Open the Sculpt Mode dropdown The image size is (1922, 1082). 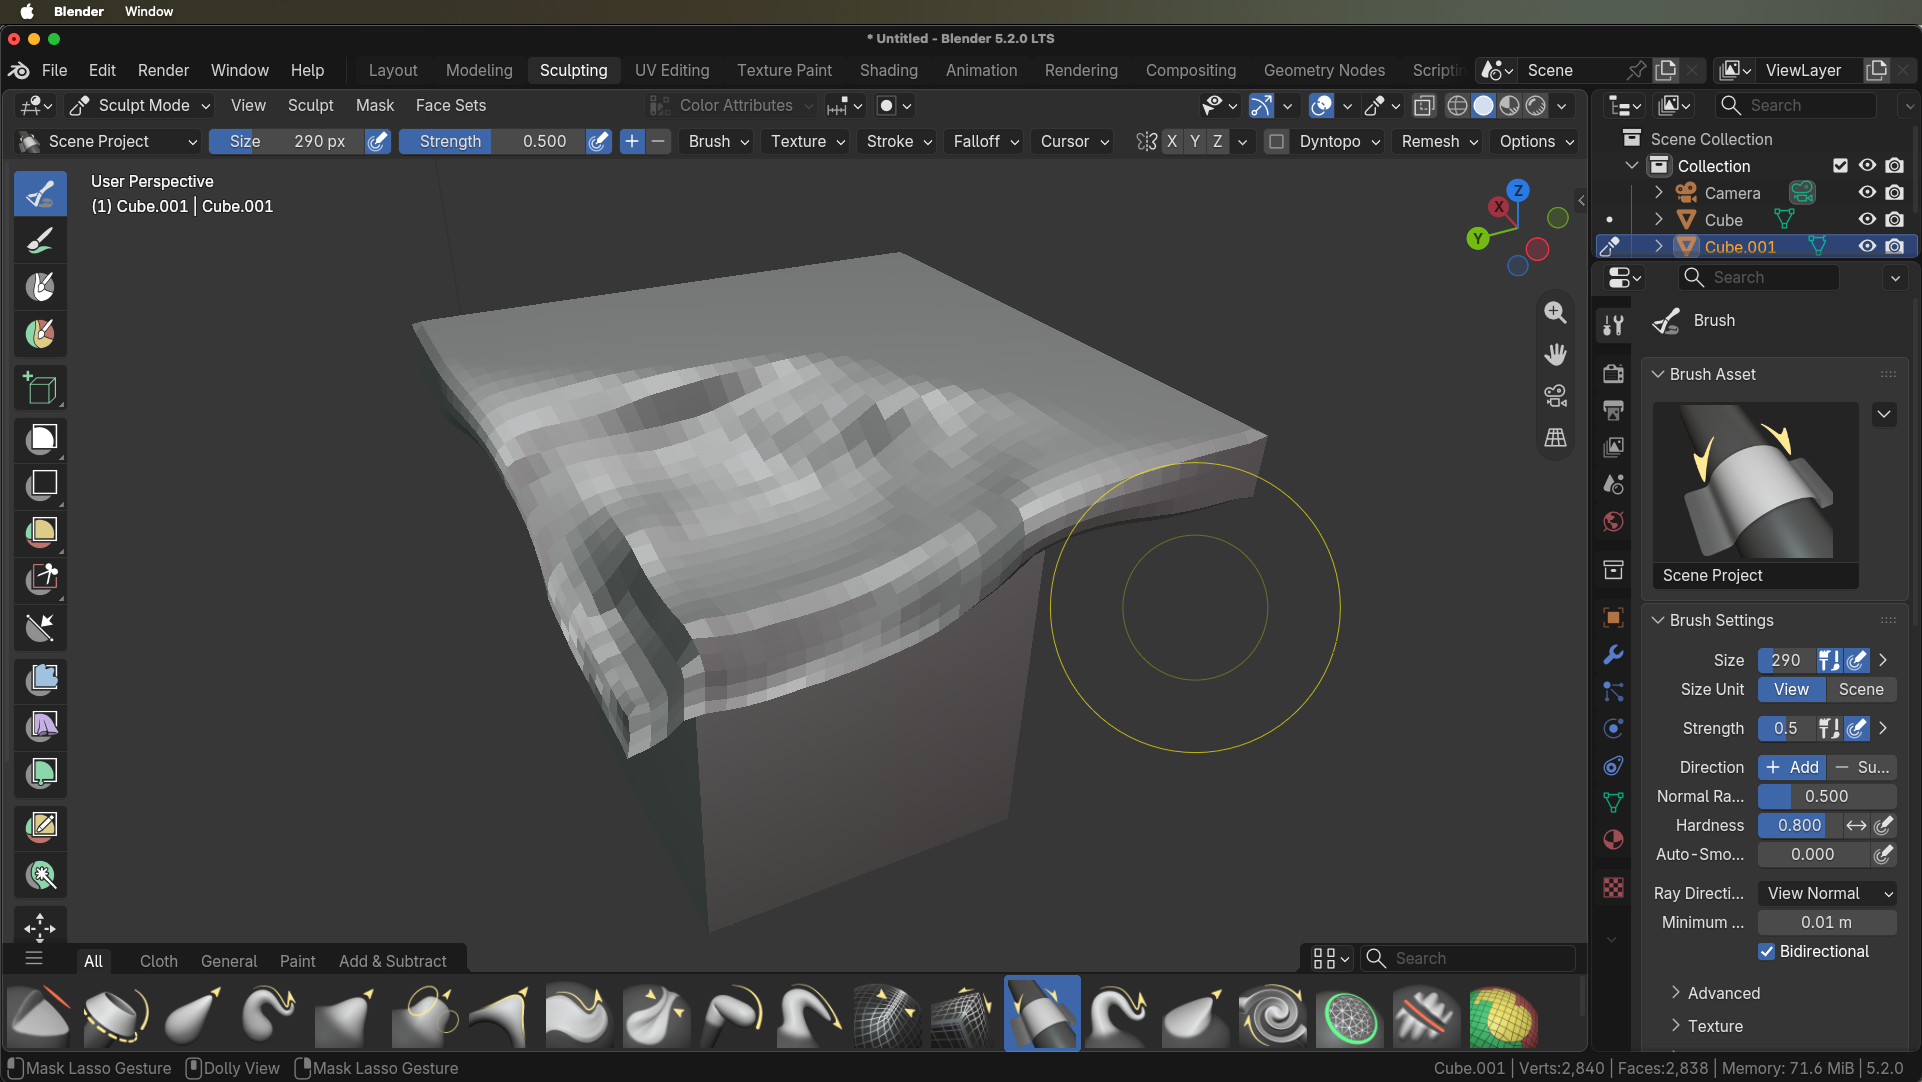point(141,105)
